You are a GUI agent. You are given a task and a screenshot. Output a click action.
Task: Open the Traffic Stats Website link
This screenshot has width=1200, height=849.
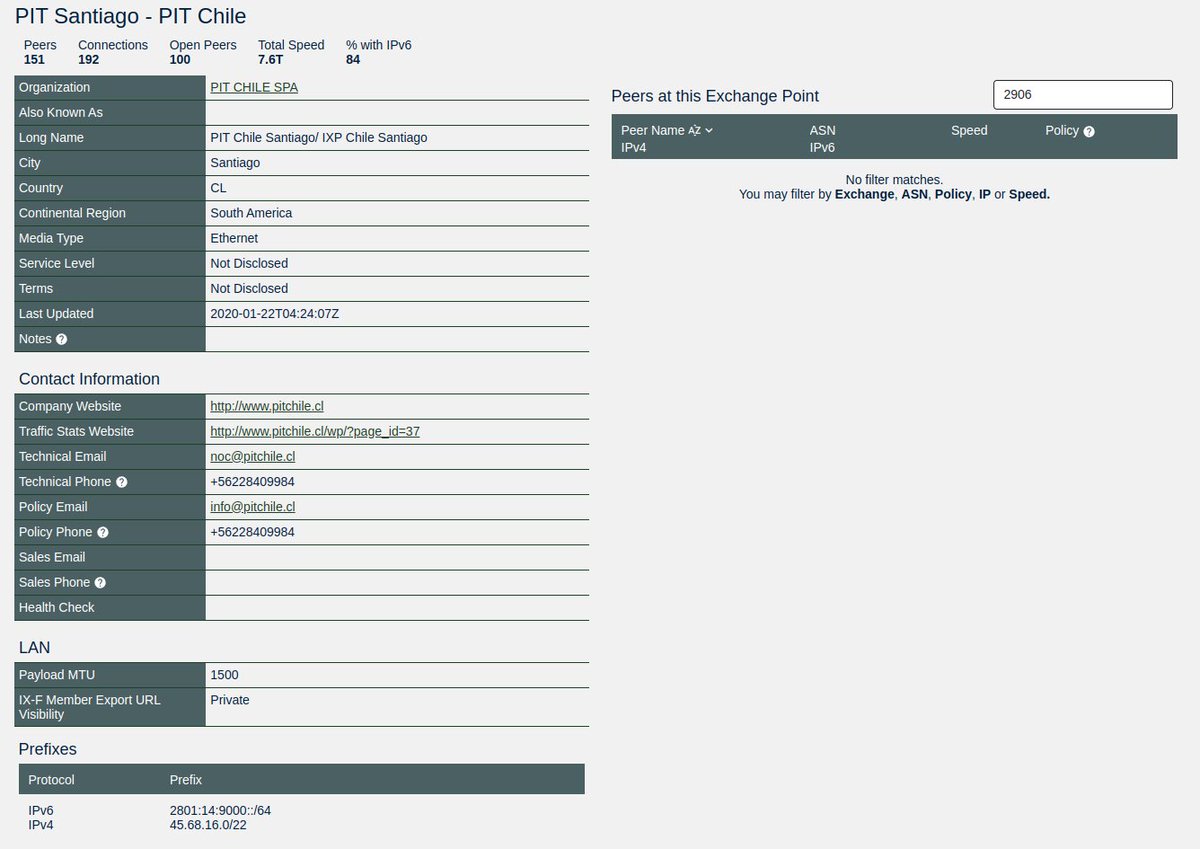pyautogui.click(x=315, y=431)
